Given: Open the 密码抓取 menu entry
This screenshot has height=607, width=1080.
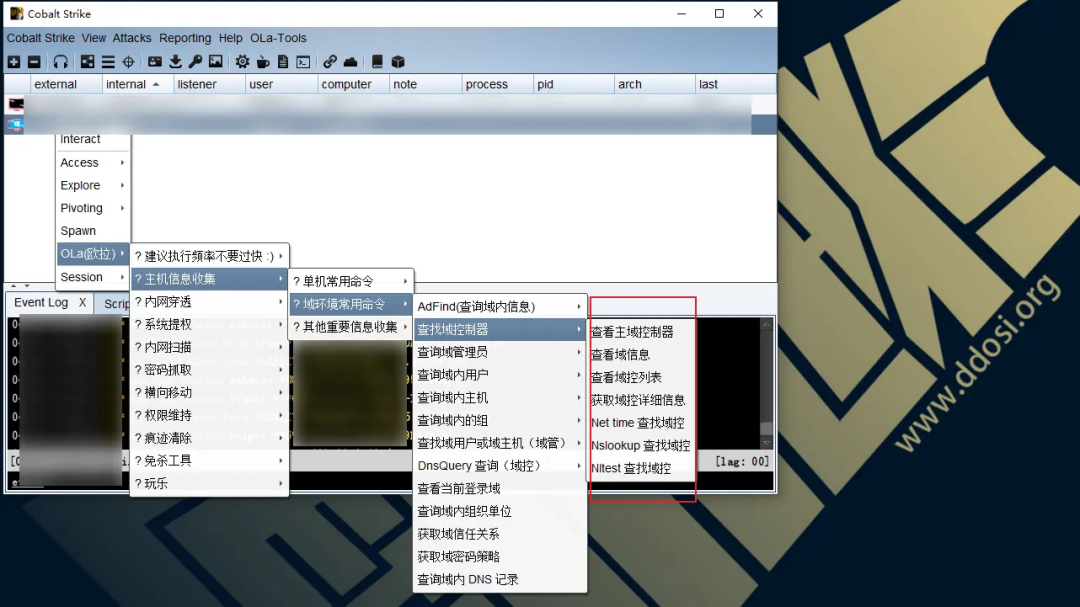Looking at the screenshot, I should click(x=209, y=370).
